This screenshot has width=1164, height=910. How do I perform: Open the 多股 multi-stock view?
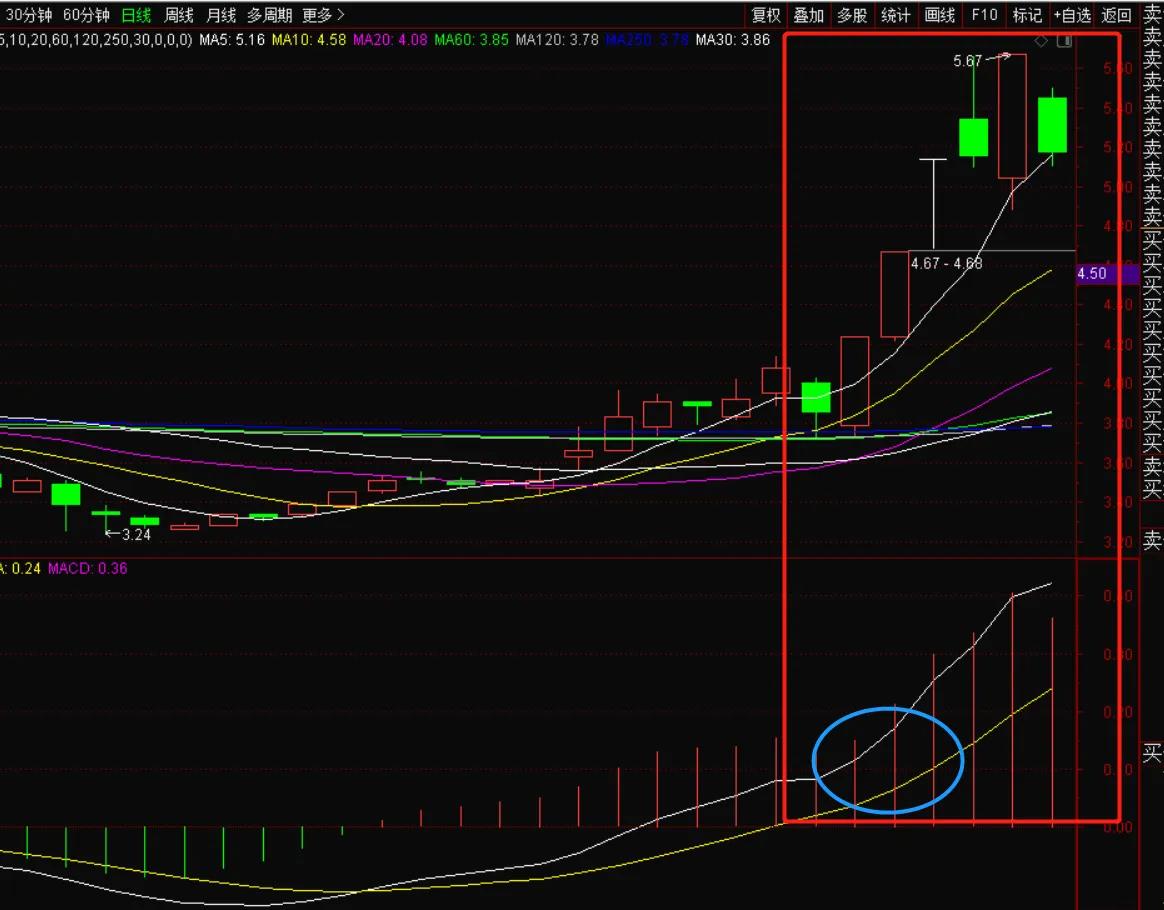coord(852,15)
